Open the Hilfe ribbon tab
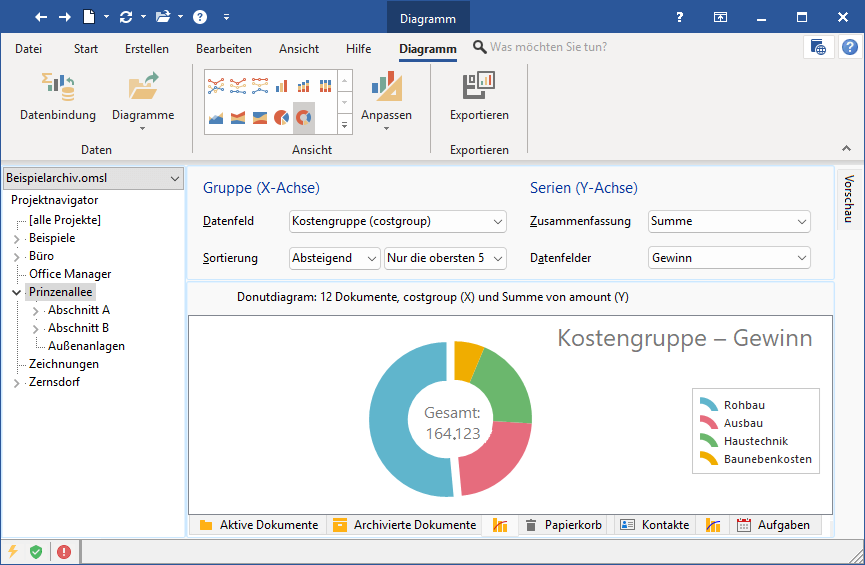 pos(358,49)
